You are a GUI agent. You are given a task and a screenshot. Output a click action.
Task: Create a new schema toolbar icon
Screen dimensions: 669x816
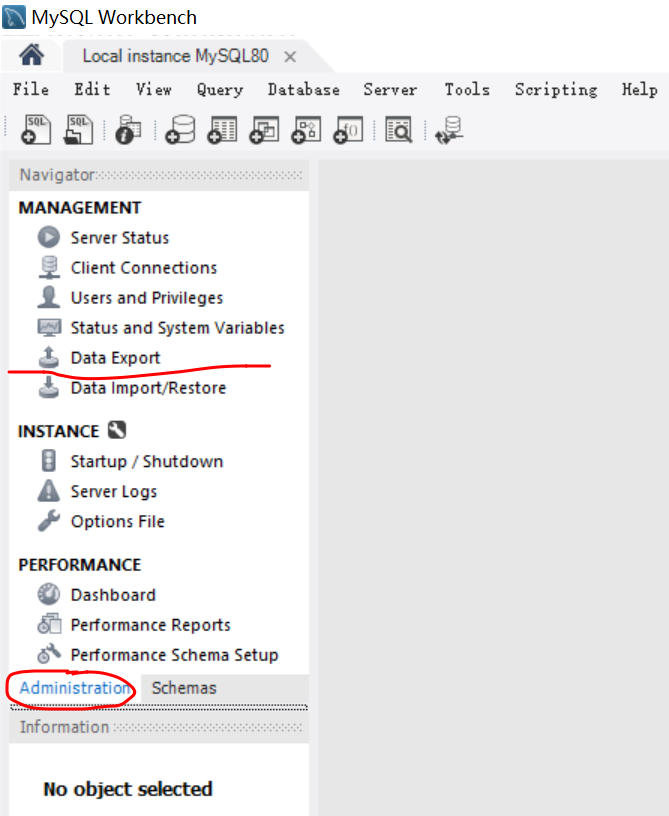[x=180, y=130]
